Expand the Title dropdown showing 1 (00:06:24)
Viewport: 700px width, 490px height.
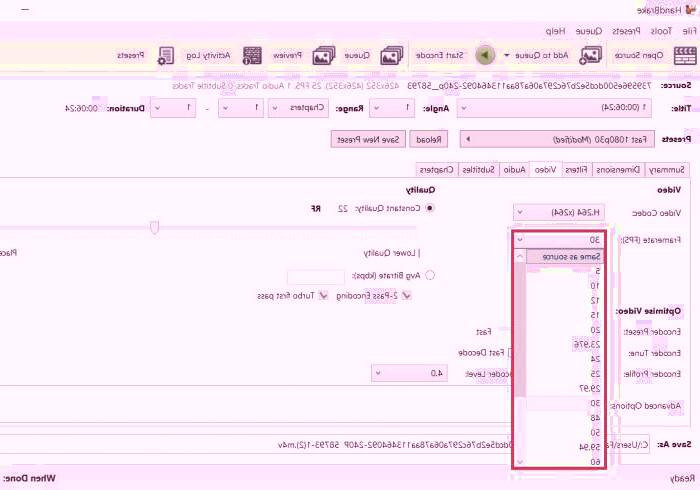click(554, 108)
